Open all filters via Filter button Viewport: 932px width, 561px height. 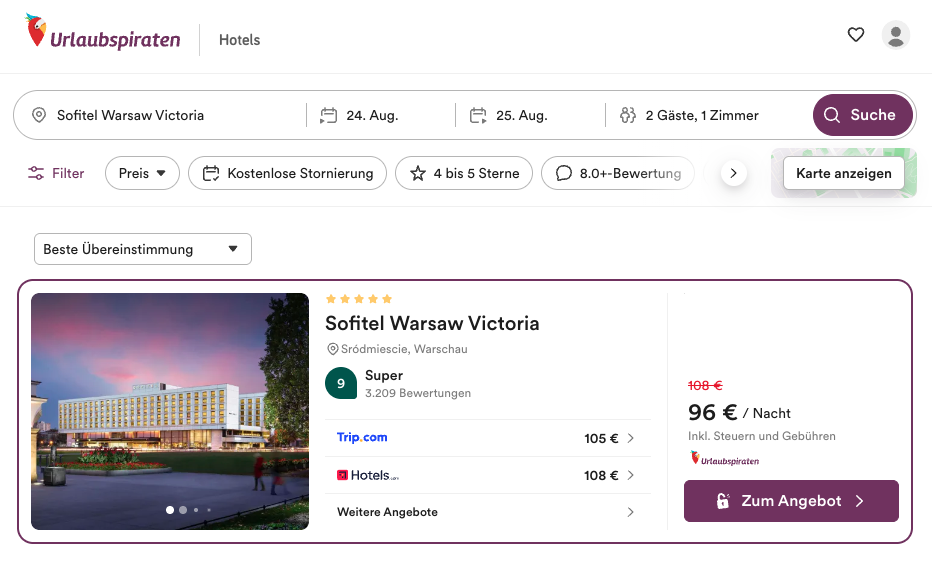click(56, 173)
